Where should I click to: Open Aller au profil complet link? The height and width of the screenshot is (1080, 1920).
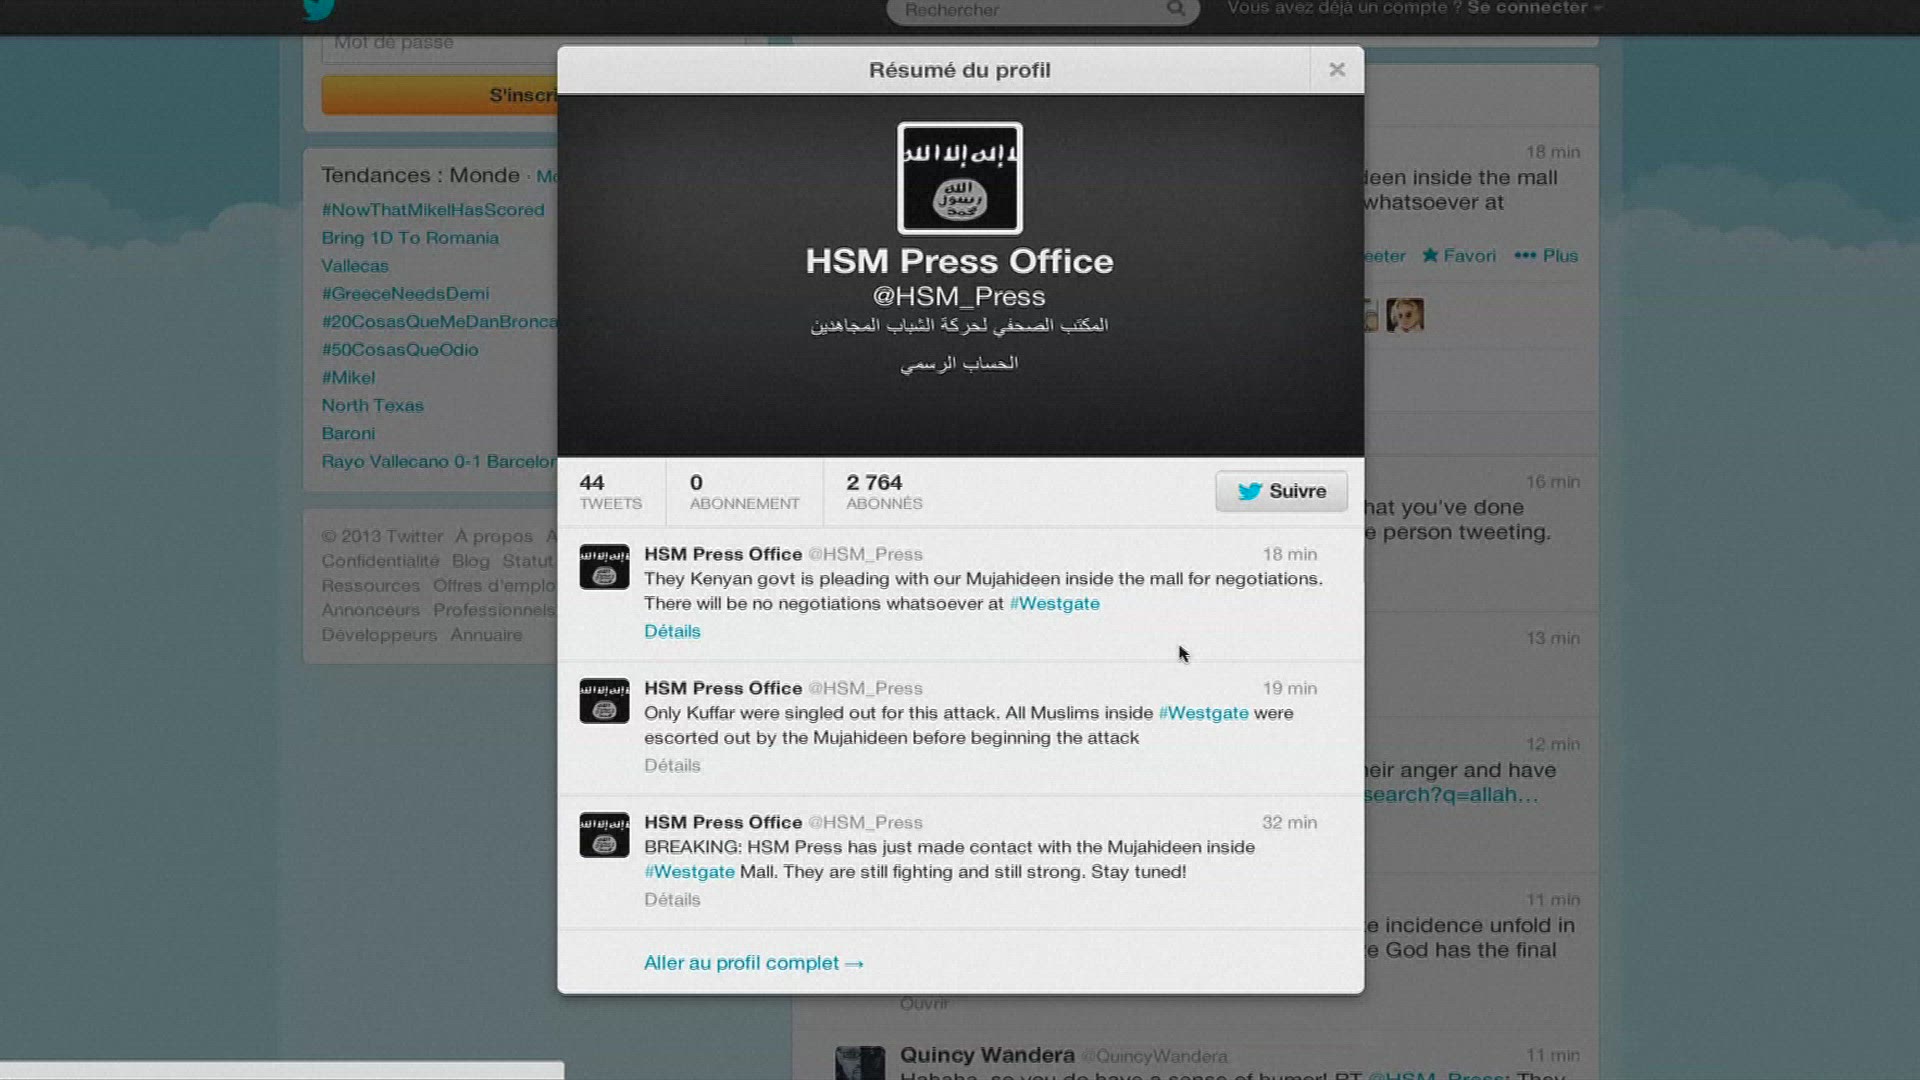(753, 963)
